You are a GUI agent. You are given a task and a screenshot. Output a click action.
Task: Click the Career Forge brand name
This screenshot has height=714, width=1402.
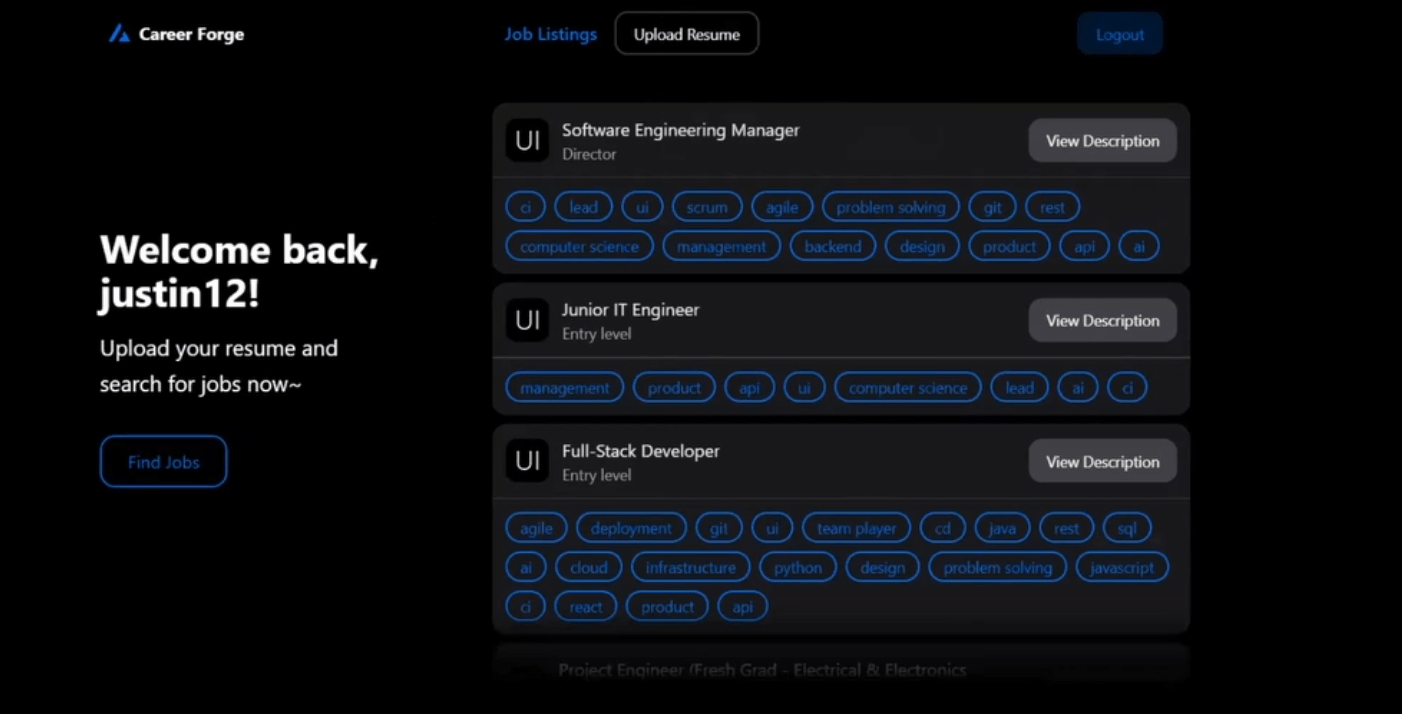(x=191, y=34)
